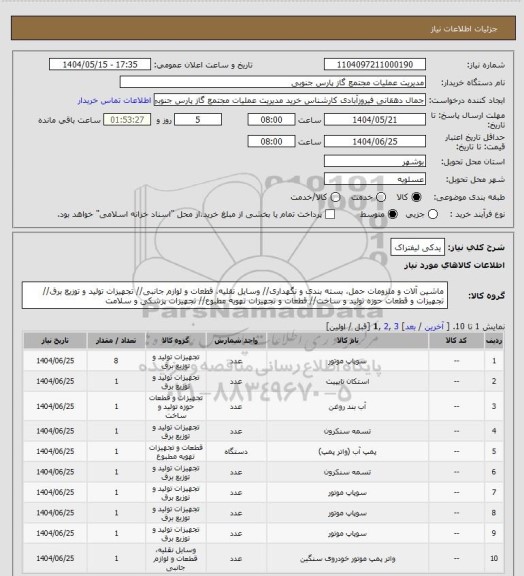This screenshot has height=576, width=524.
Task: Click the گروه کالا column header
Action: [176, 341]
